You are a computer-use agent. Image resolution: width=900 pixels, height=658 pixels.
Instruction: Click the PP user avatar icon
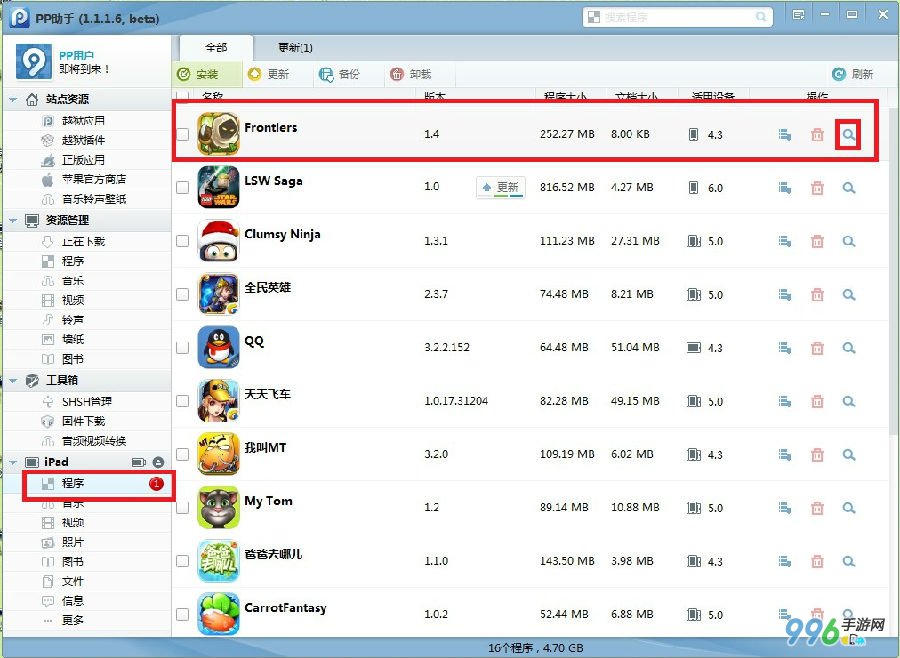33,61
